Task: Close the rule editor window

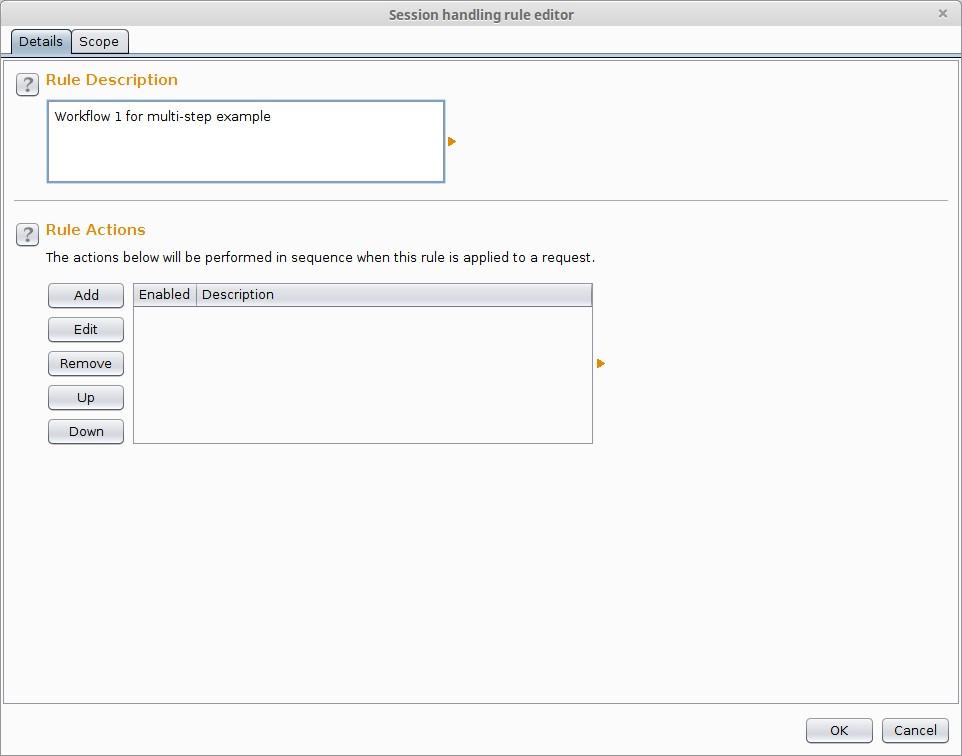Action: coord(943,14)
